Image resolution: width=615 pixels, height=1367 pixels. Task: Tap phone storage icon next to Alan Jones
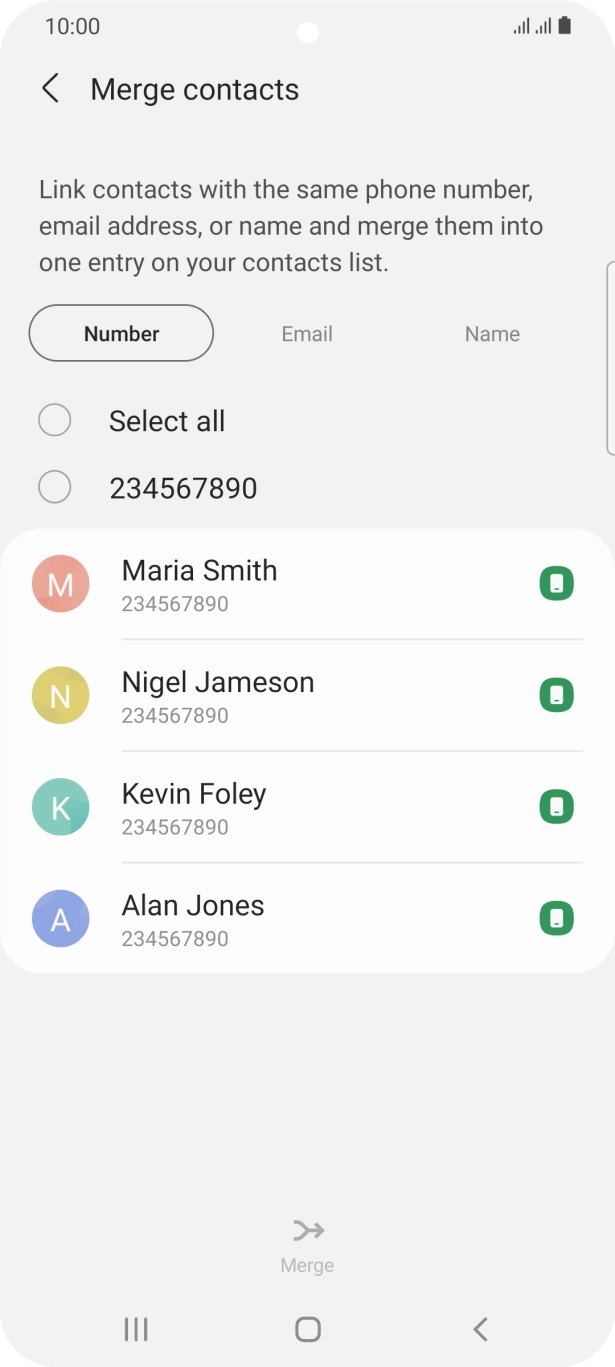[557, 919]
